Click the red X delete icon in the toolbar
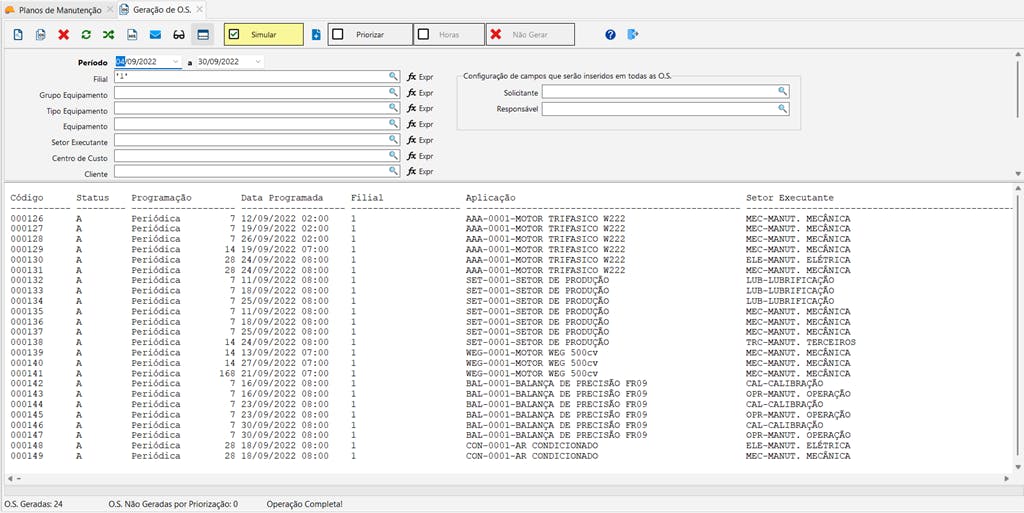The width and height of the screenshot is (1024, 513). pos(63,35)
